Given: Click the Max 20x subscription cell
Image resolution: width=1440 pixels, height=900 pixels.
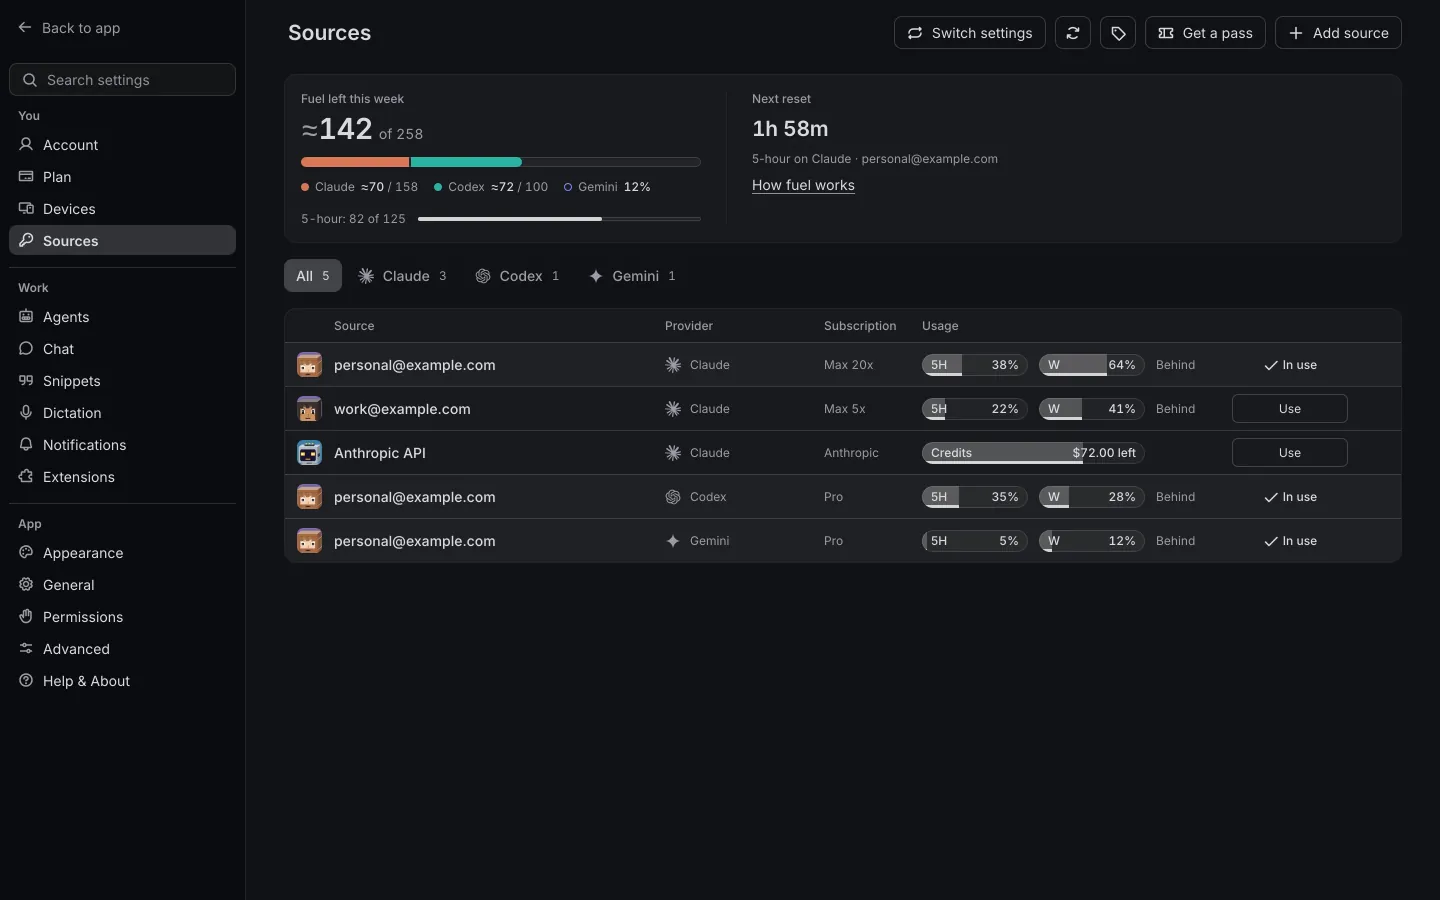Looking at the screenshot, I should (x=849, y=365).
